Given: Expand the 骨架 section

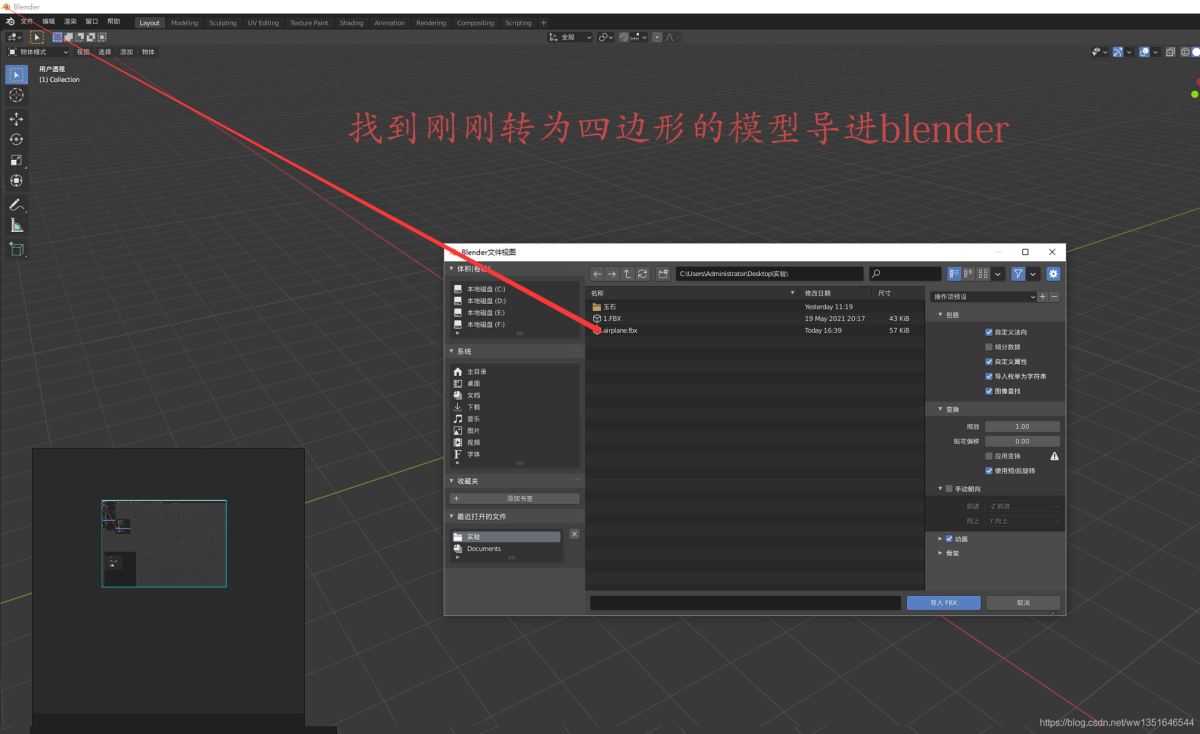Looking at the screenshot, I should (x=941, y=553).
